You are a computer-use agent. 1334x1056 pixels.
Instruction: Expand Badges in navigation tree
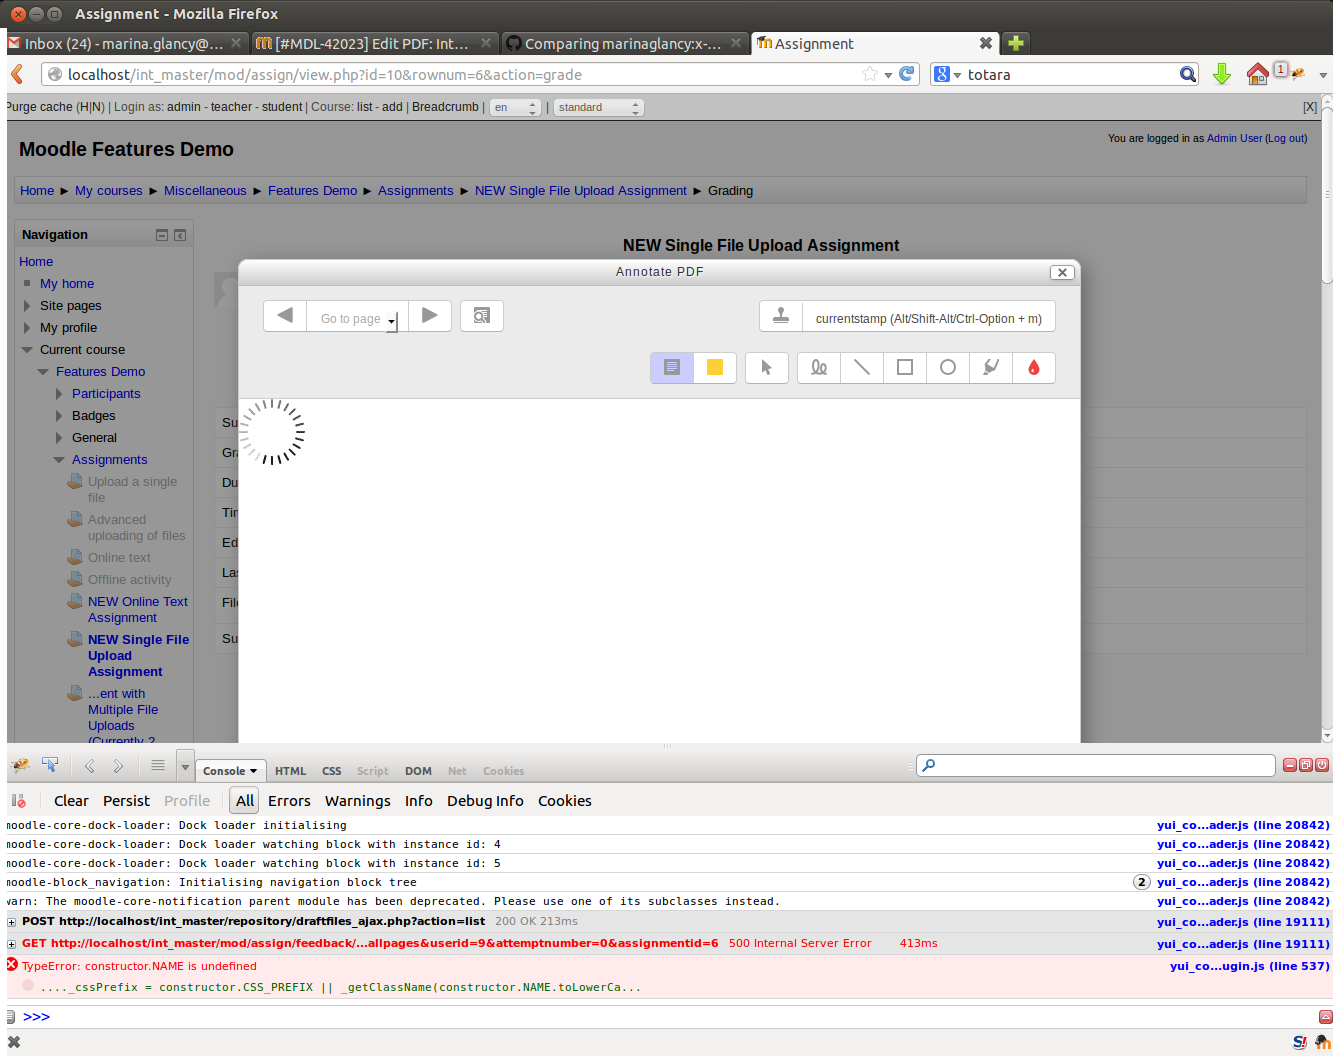59,416
